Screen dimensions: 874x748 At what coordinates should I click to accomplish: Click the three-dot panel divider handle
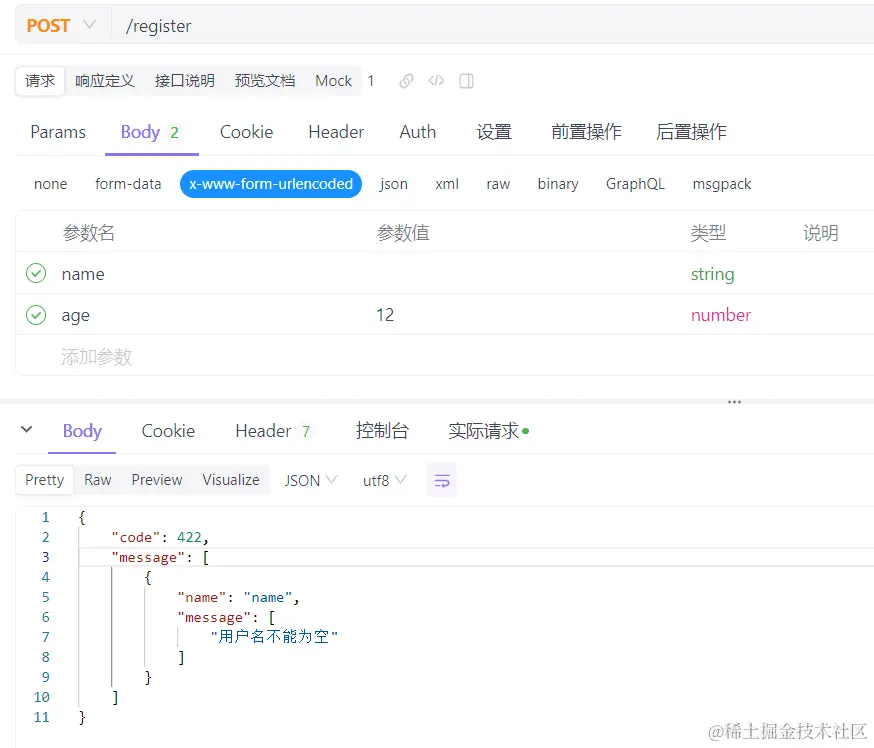(734, 401)
